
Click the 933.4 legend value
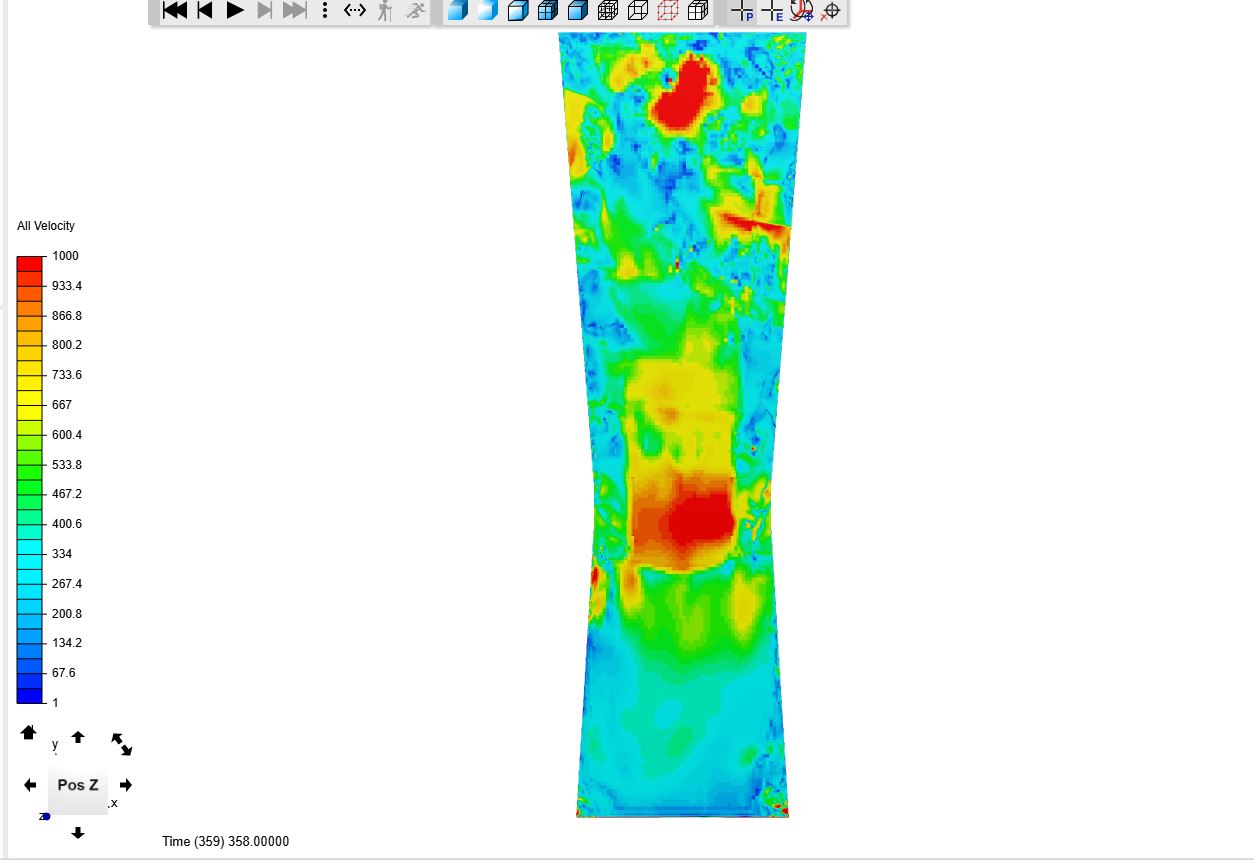click(67, 286)
